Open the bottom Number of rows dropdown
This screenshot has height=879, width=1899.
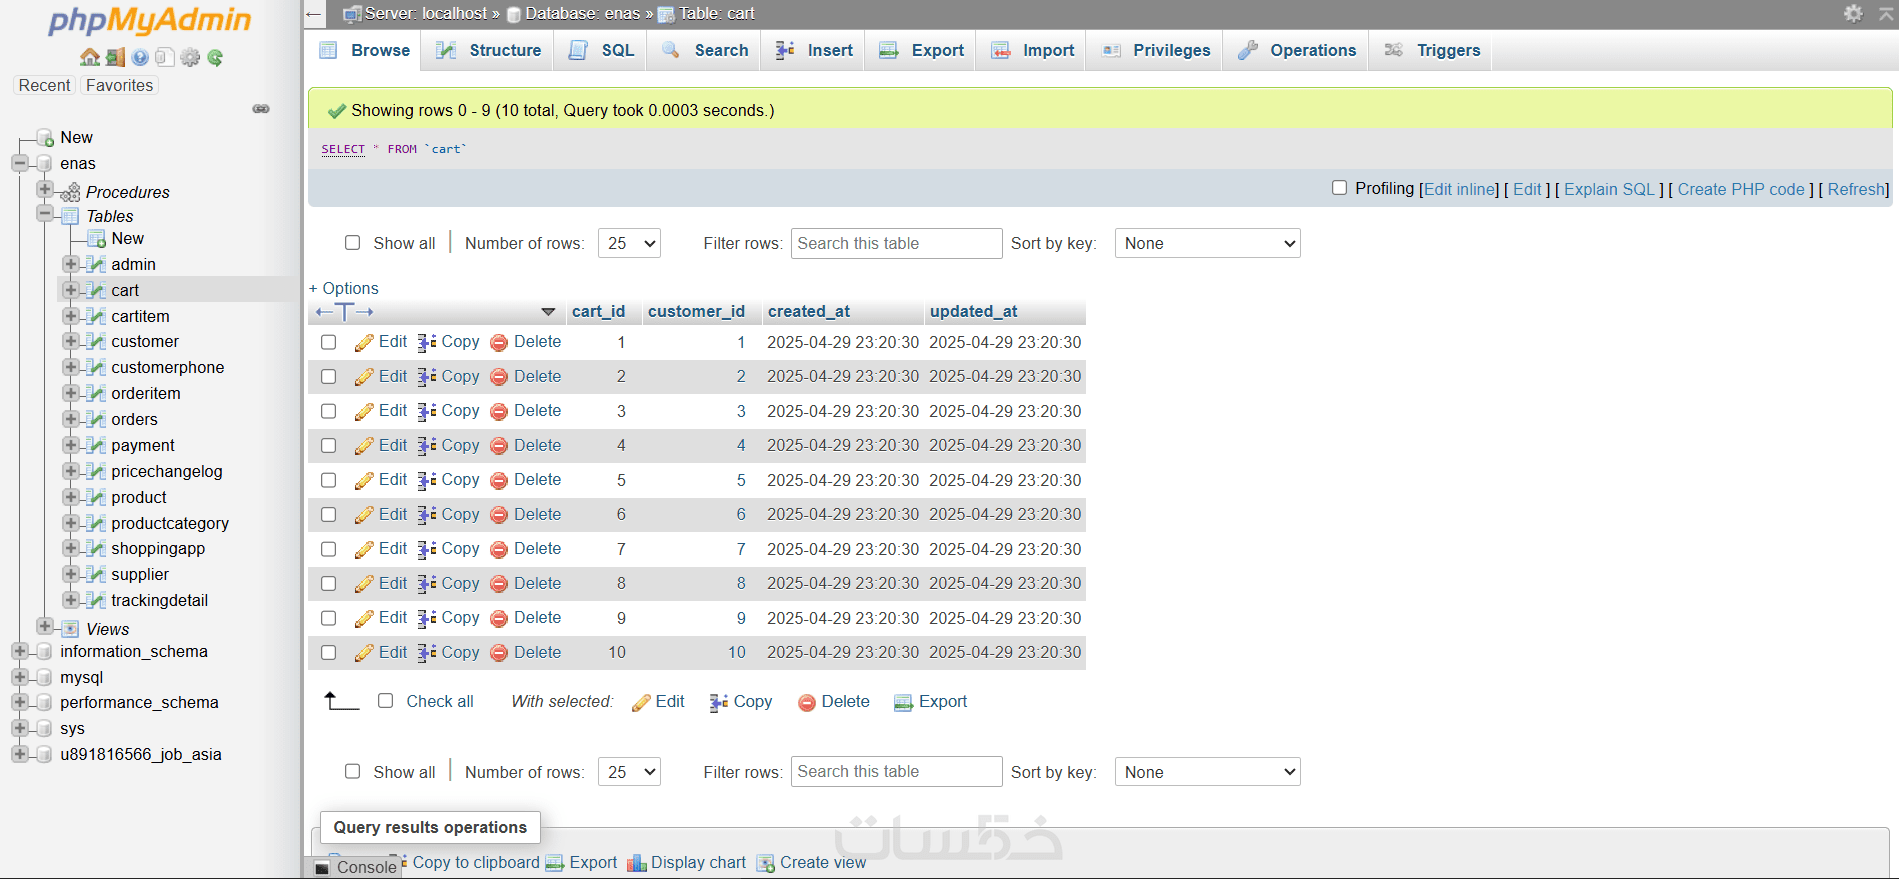(x=629, y=772)
